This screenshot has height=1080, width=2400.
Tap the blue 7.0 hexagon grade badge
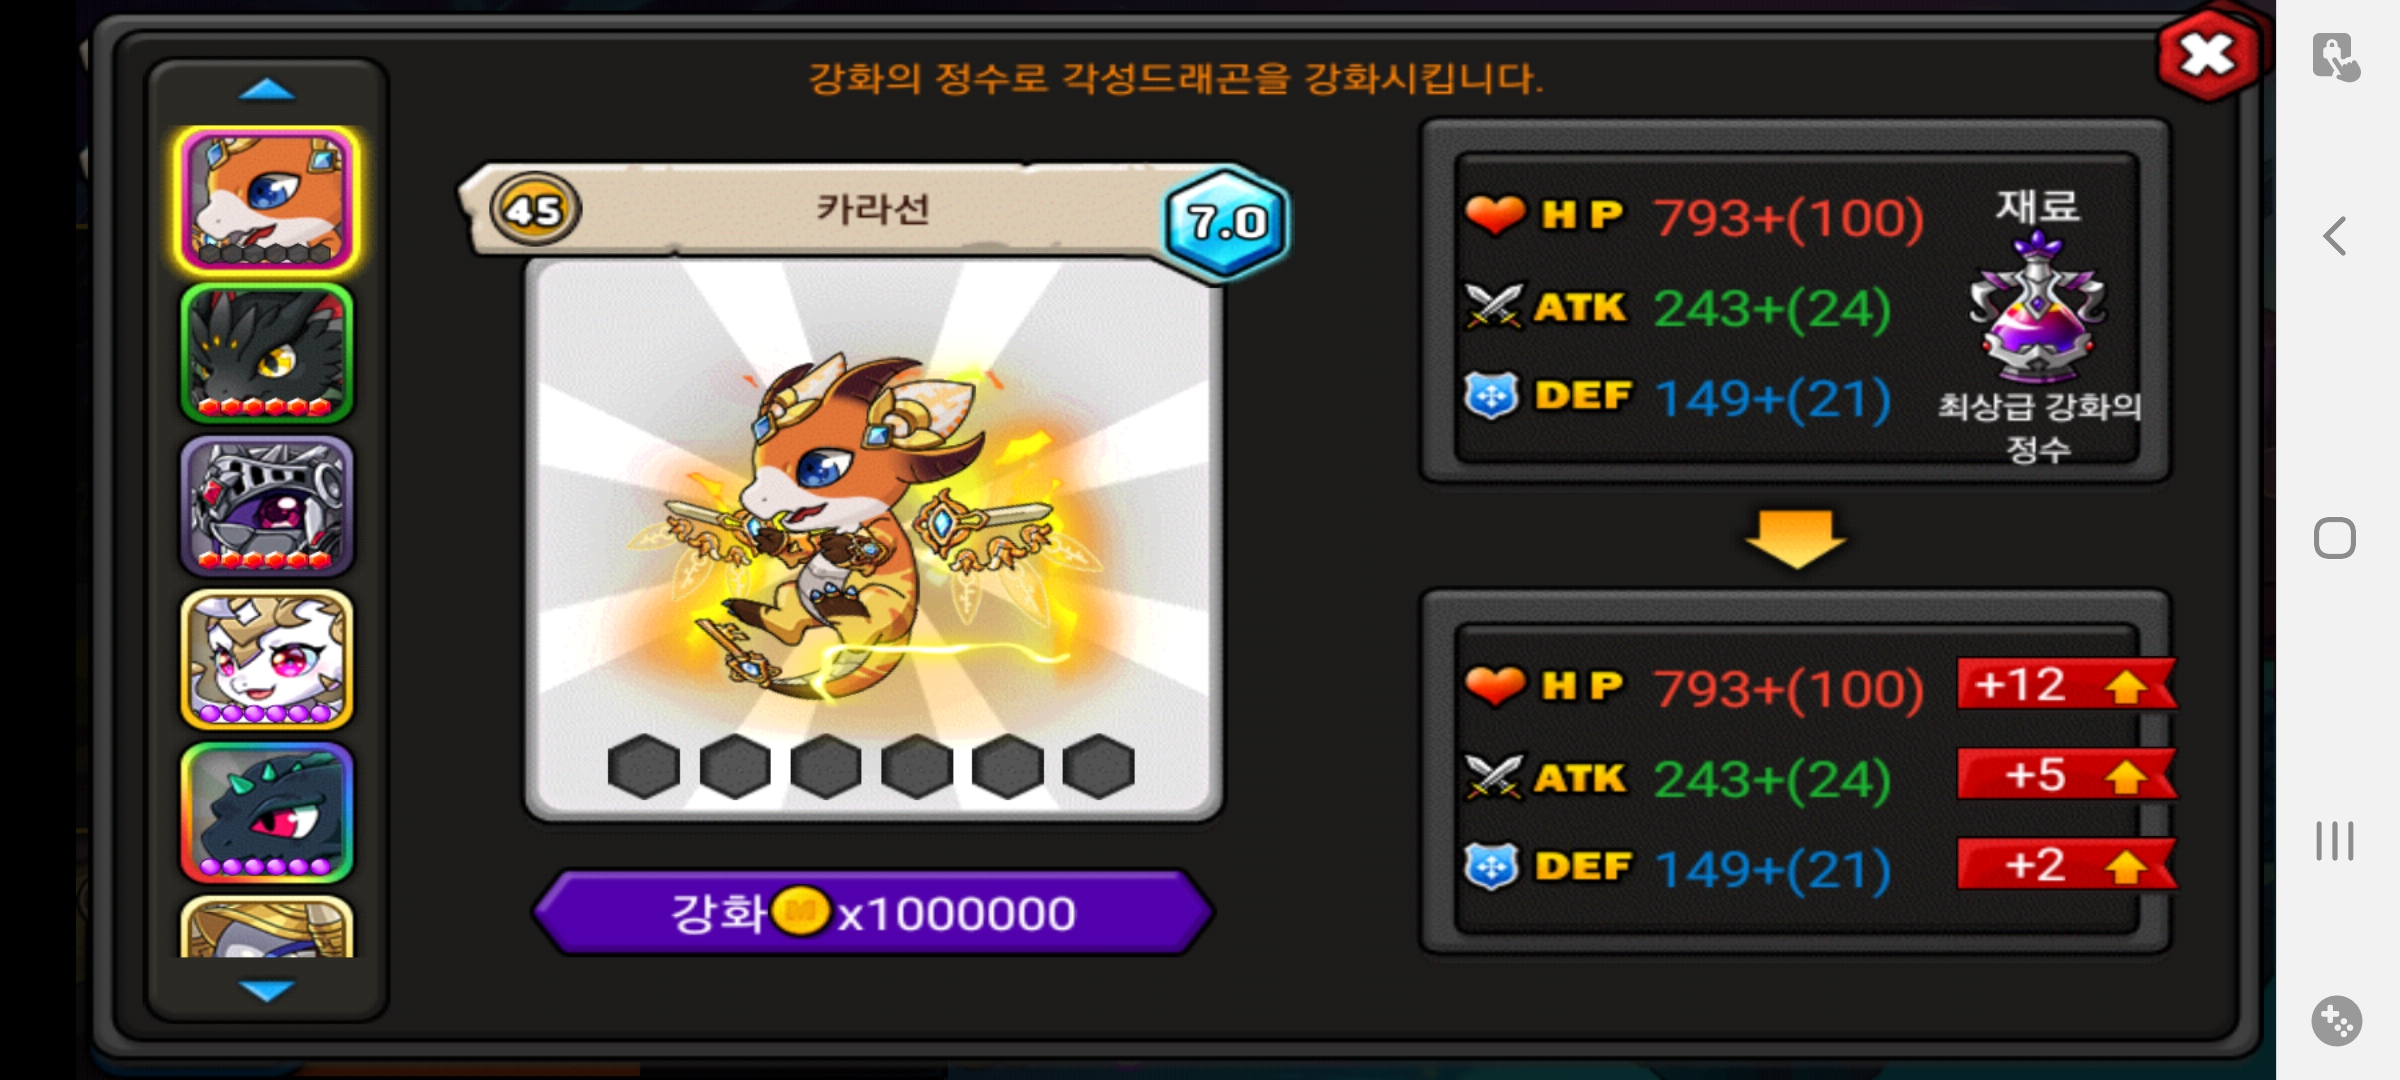(x=1227, y=222)
